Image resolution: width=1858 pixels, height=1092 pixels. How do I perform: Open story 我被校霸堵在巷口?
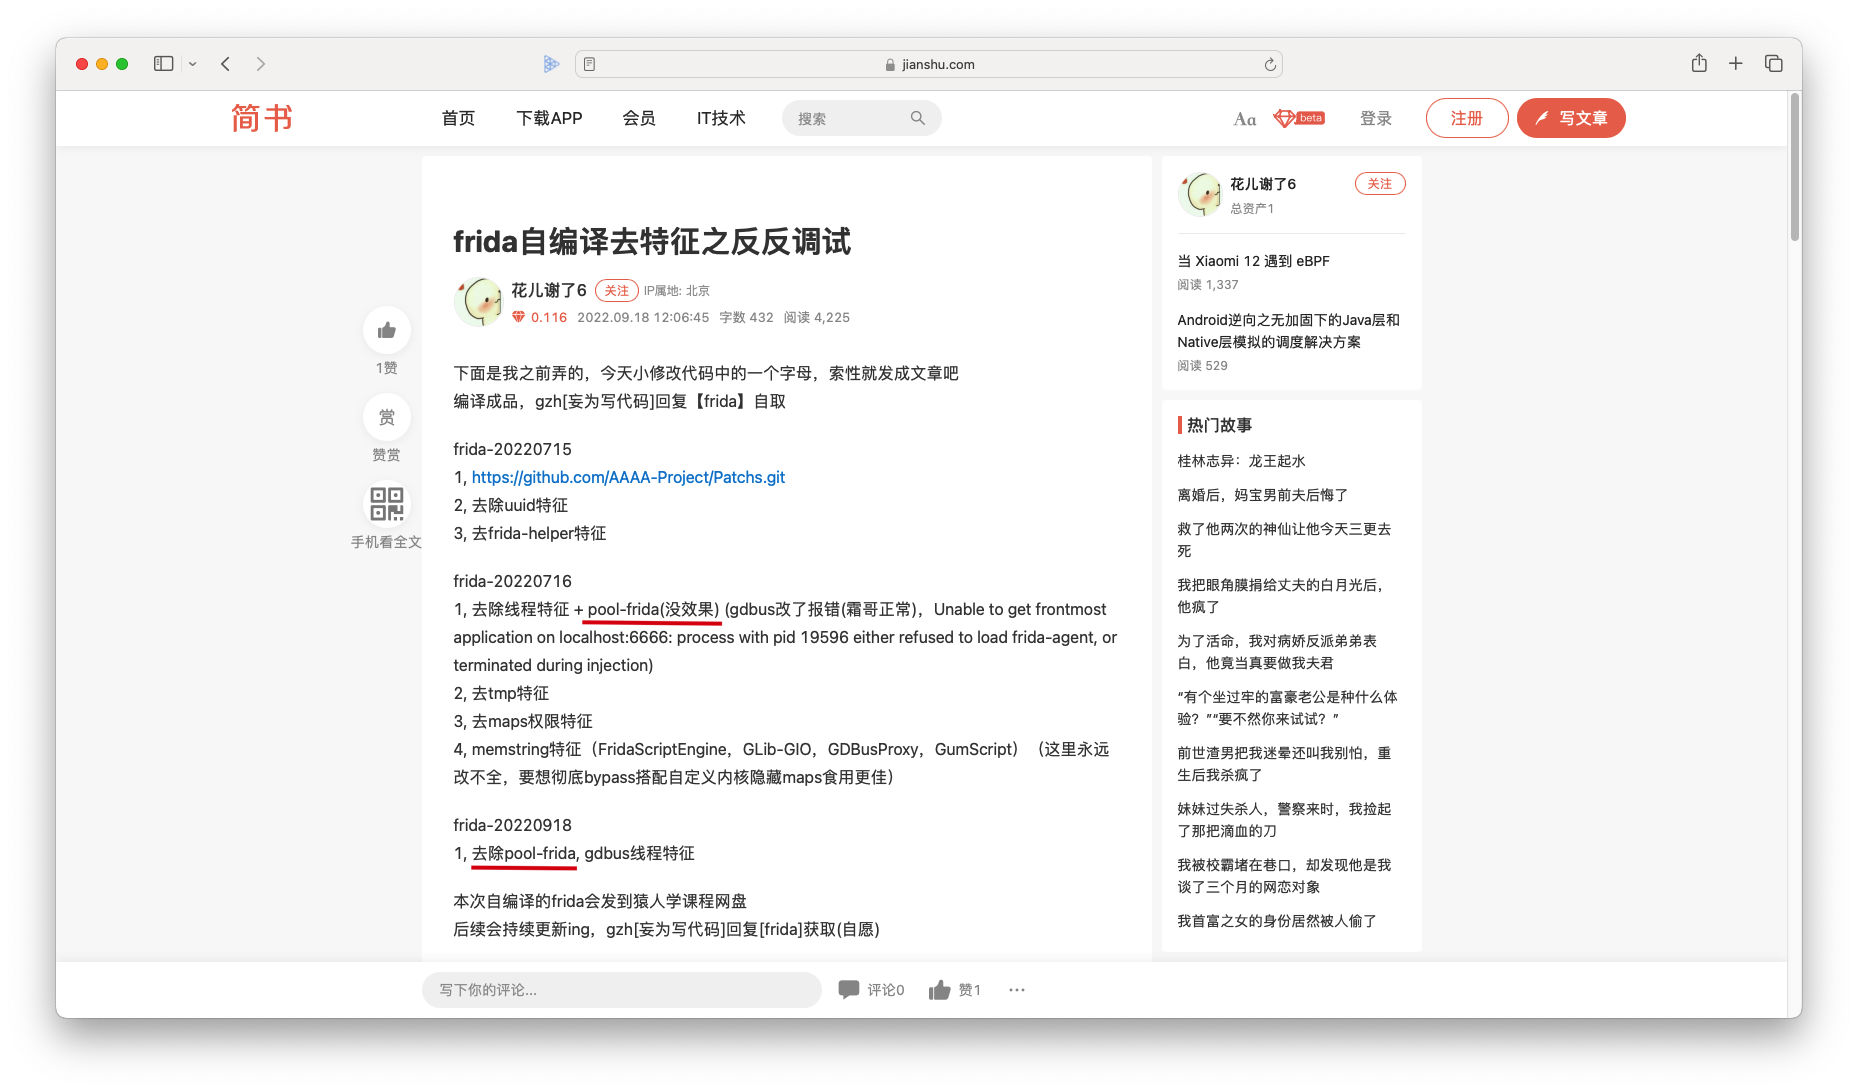[x=1284, y=876]
